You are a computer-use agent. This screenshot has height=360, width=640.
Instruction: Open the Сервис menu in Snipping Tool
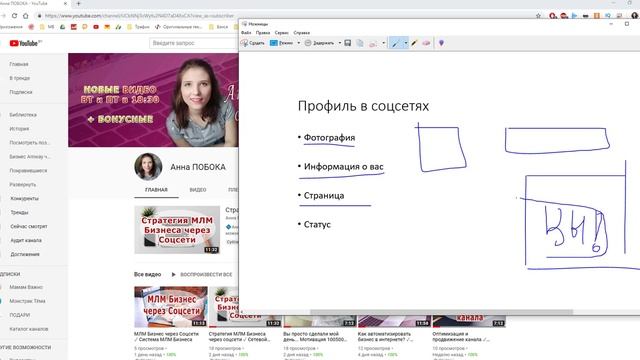pyautogui.click(x=282, y=33)
